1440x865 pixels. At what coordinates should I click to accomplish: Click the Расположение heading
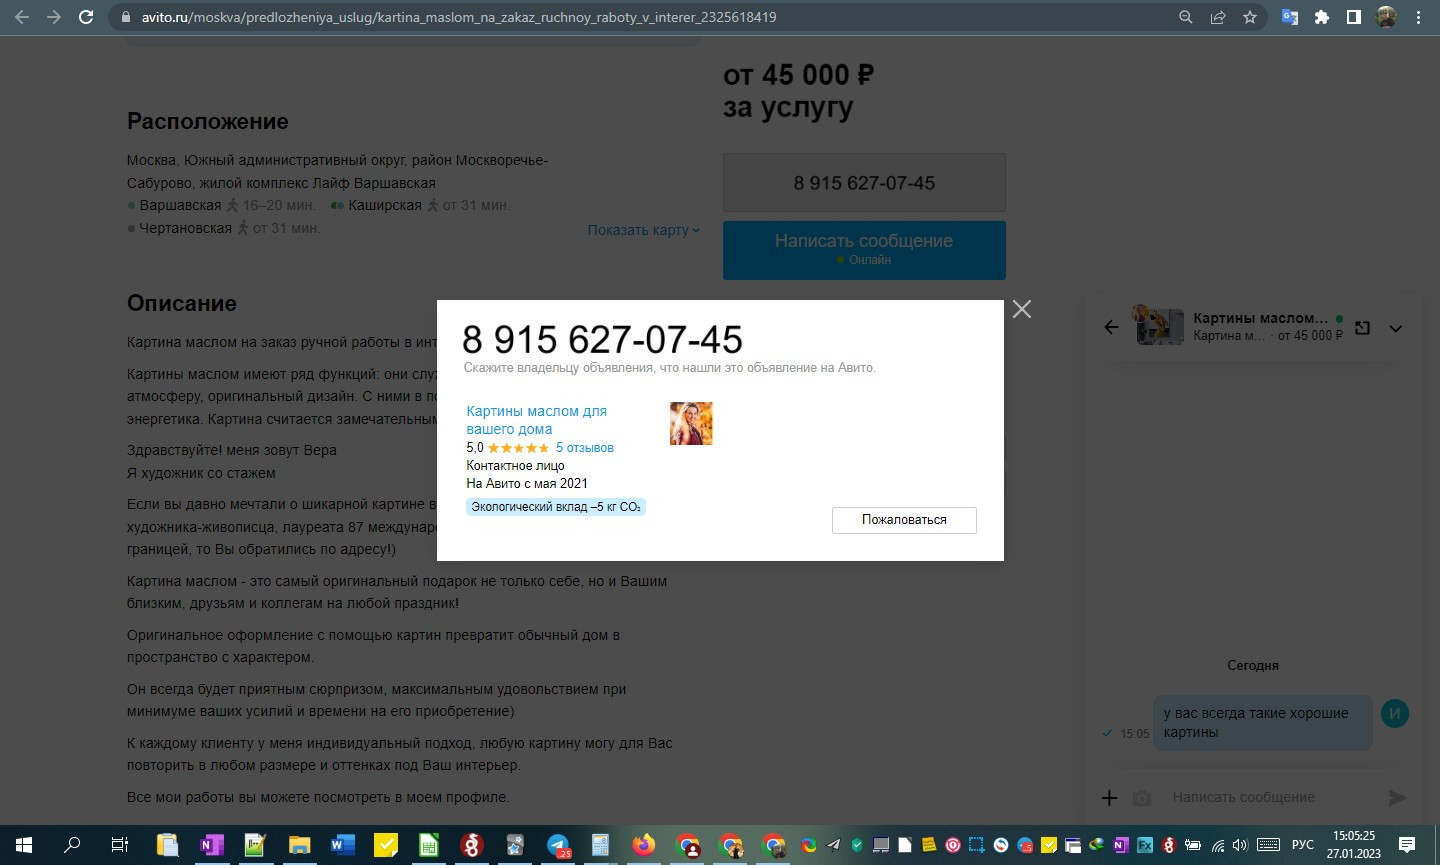208,122
